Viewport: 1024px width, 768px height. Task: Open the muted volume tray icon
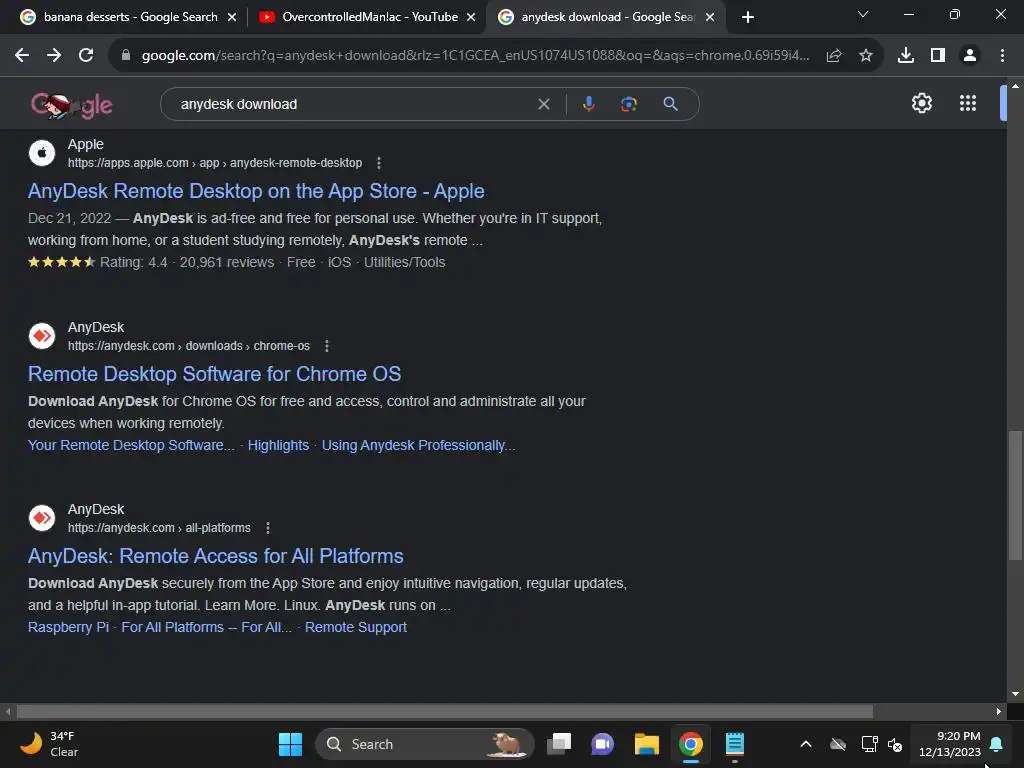tap(895, 744)
